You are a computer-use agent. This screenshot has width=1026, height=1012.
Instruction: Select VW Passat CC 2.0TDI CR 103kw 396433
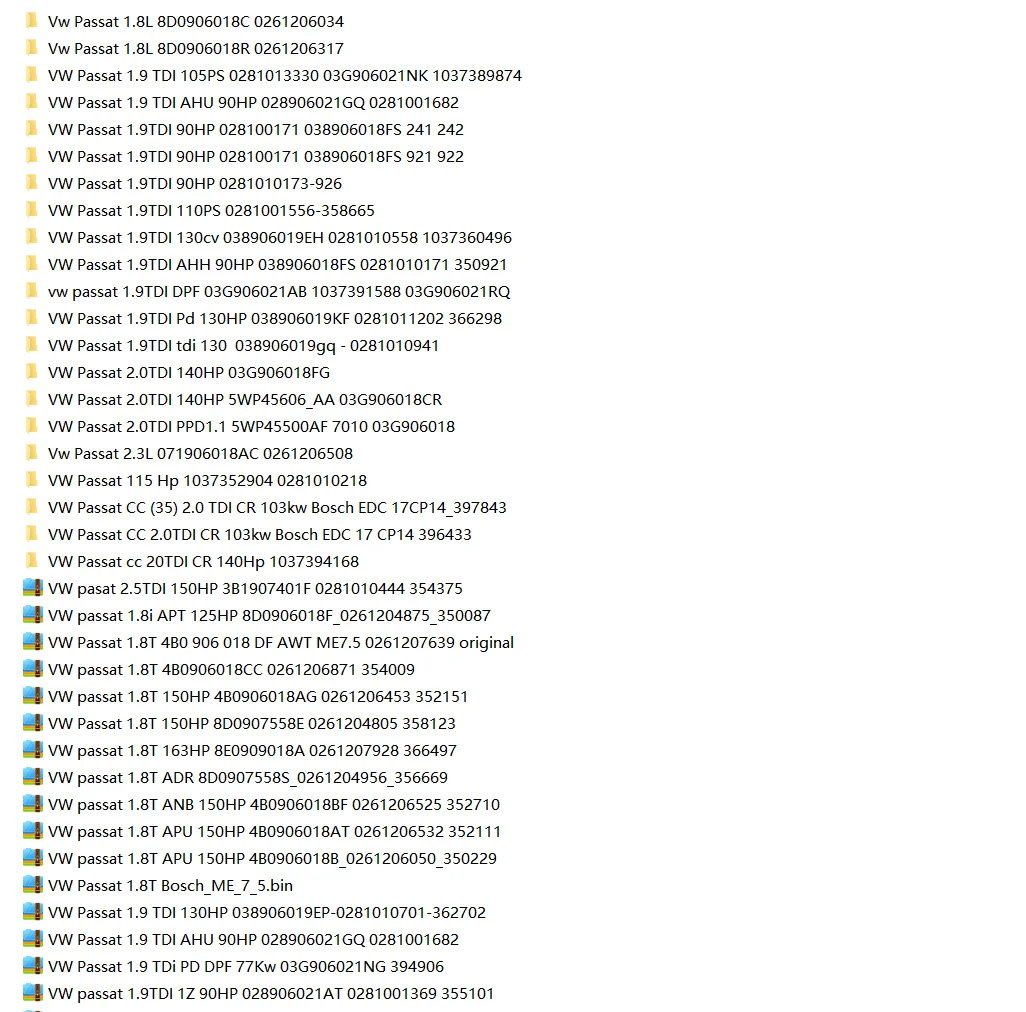(x=260, y=534)
